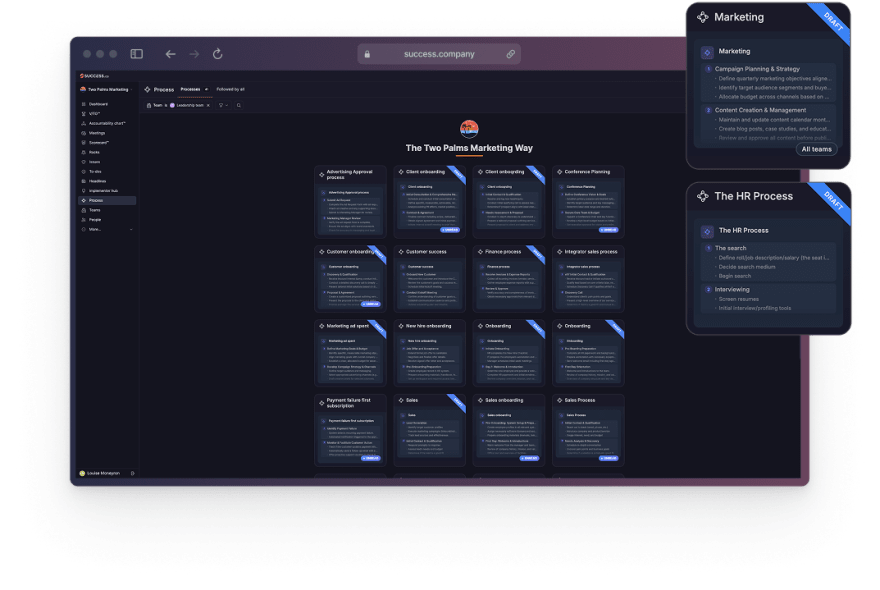Click the process icon on The HR Process popup title
The height and width of the screenshot is (590, 880).
[x=703, y=196]
